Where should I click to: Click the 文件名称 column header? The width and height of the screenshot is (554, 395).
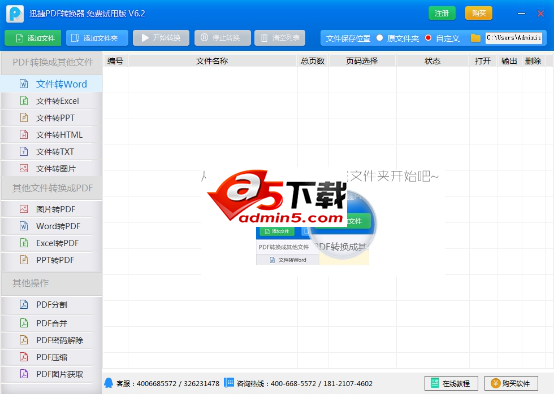212,61
